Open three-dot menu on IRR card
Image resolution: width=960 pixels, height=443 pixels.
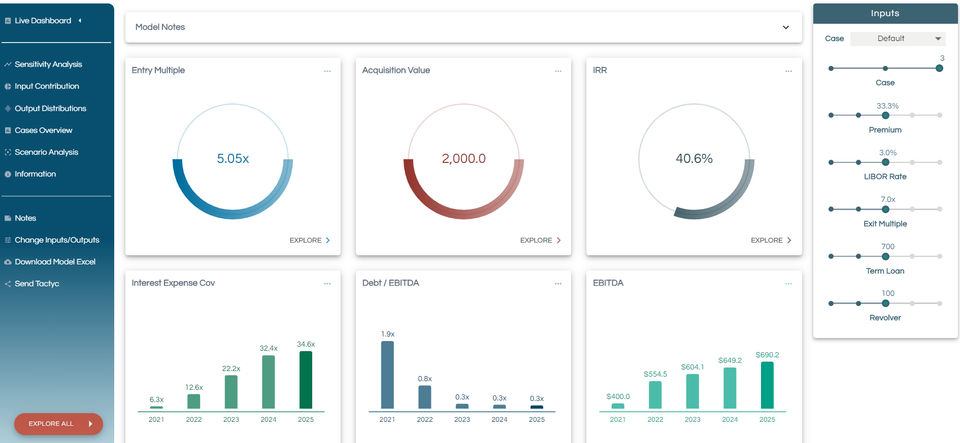tap(789, 71)
